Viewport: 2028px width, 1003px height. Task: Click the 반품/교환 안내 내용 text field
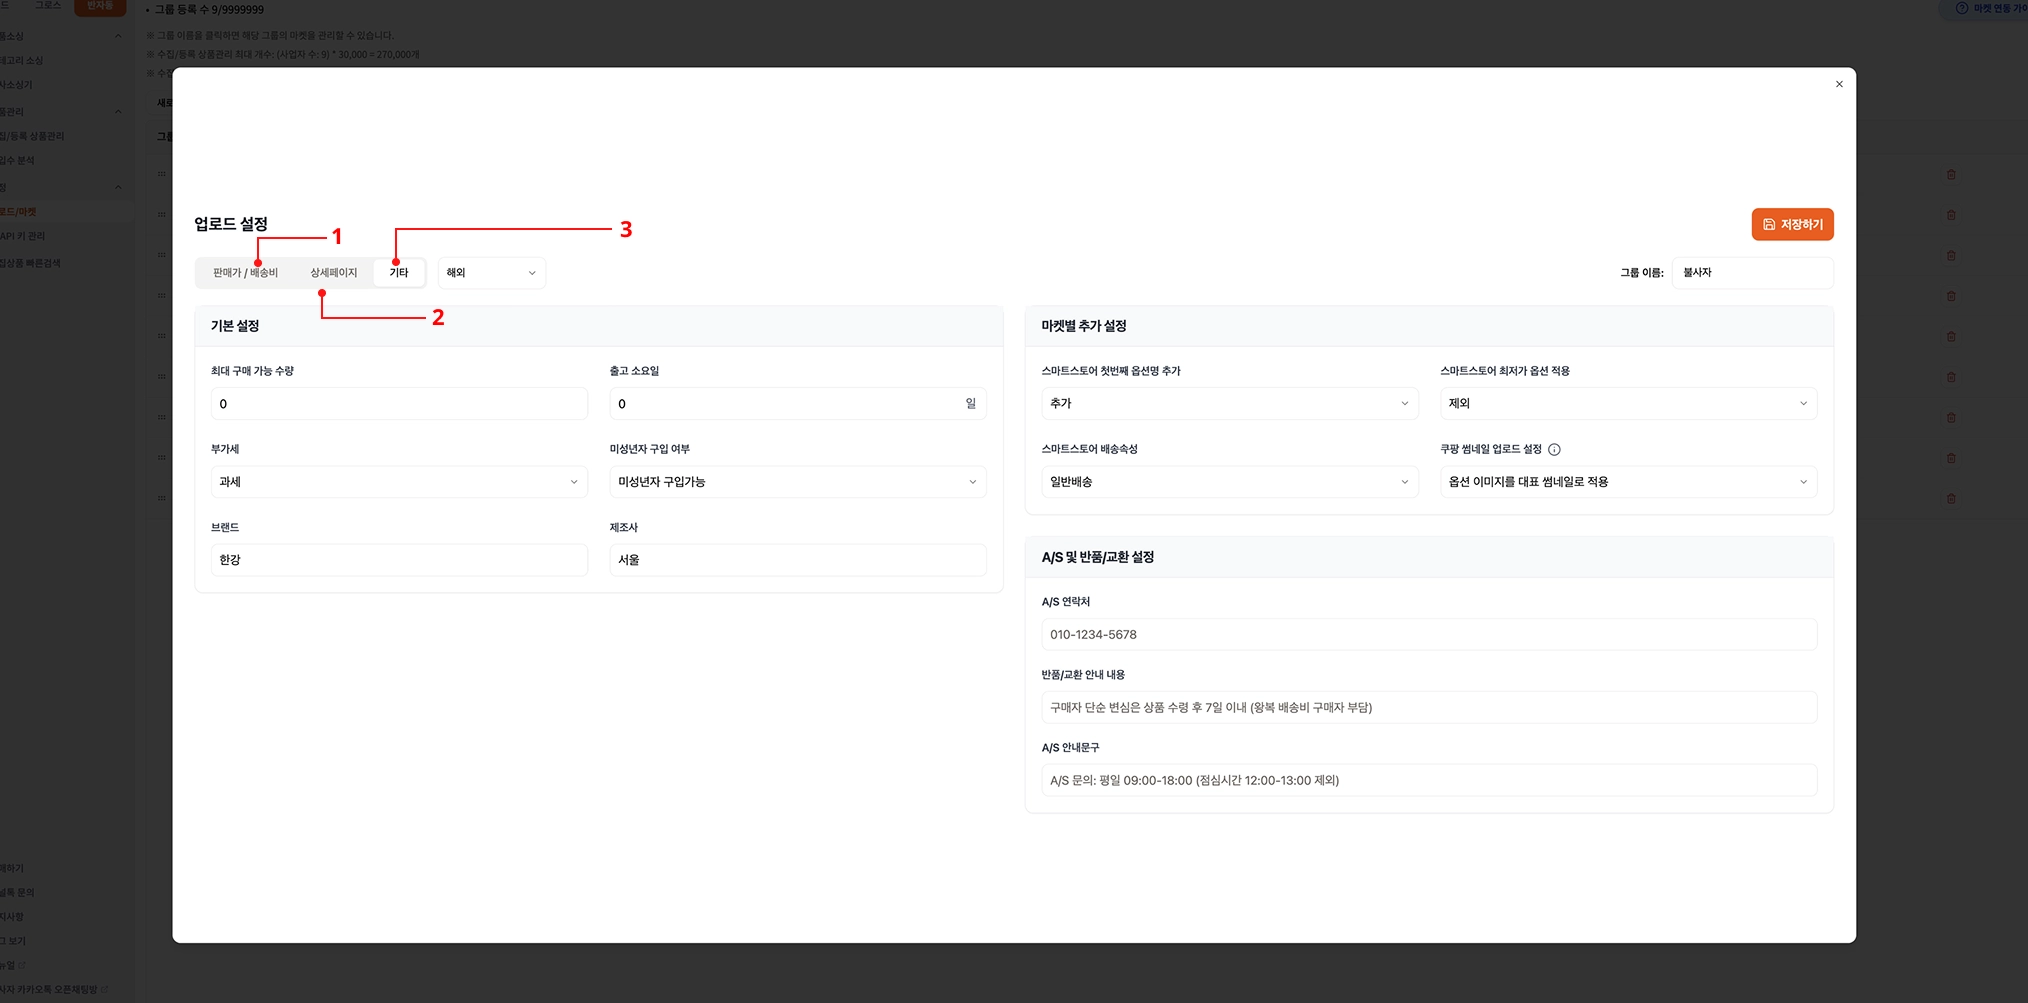(x=1429, y=708)
